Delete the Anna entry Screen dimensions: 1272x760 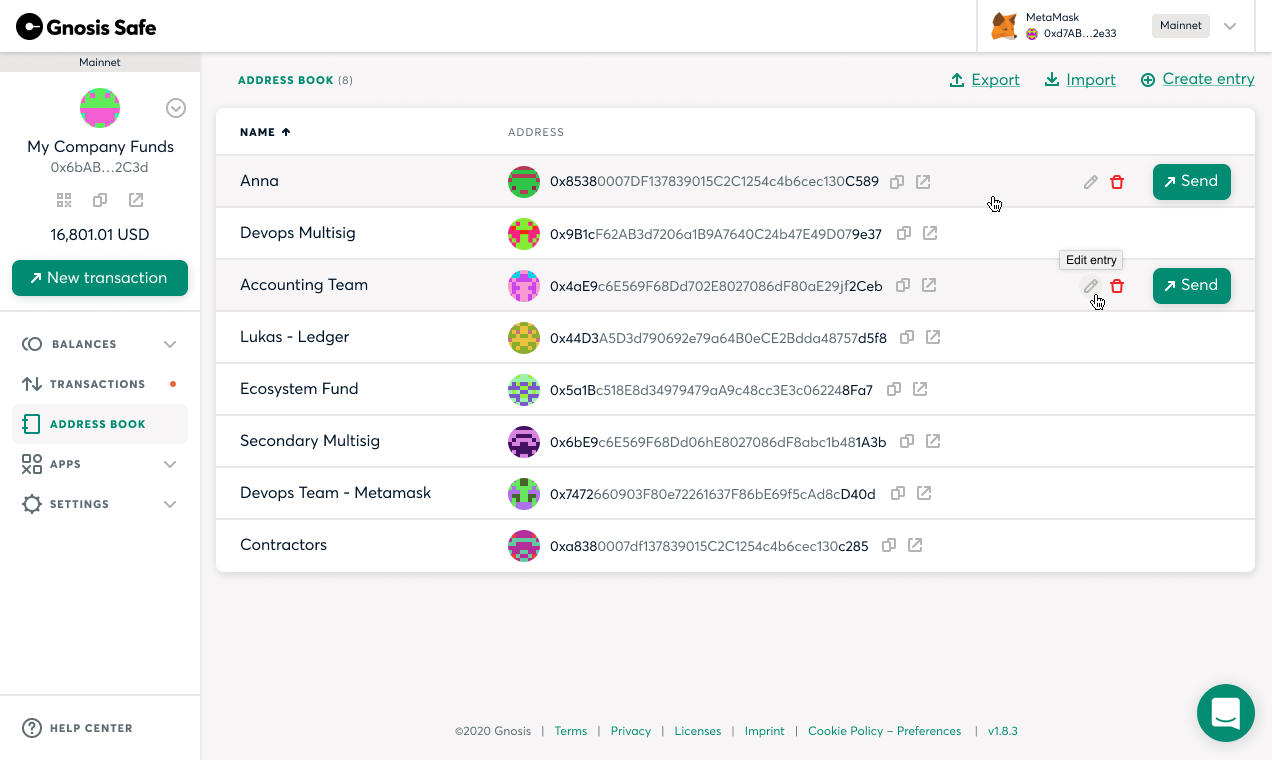coord(1117,182)
